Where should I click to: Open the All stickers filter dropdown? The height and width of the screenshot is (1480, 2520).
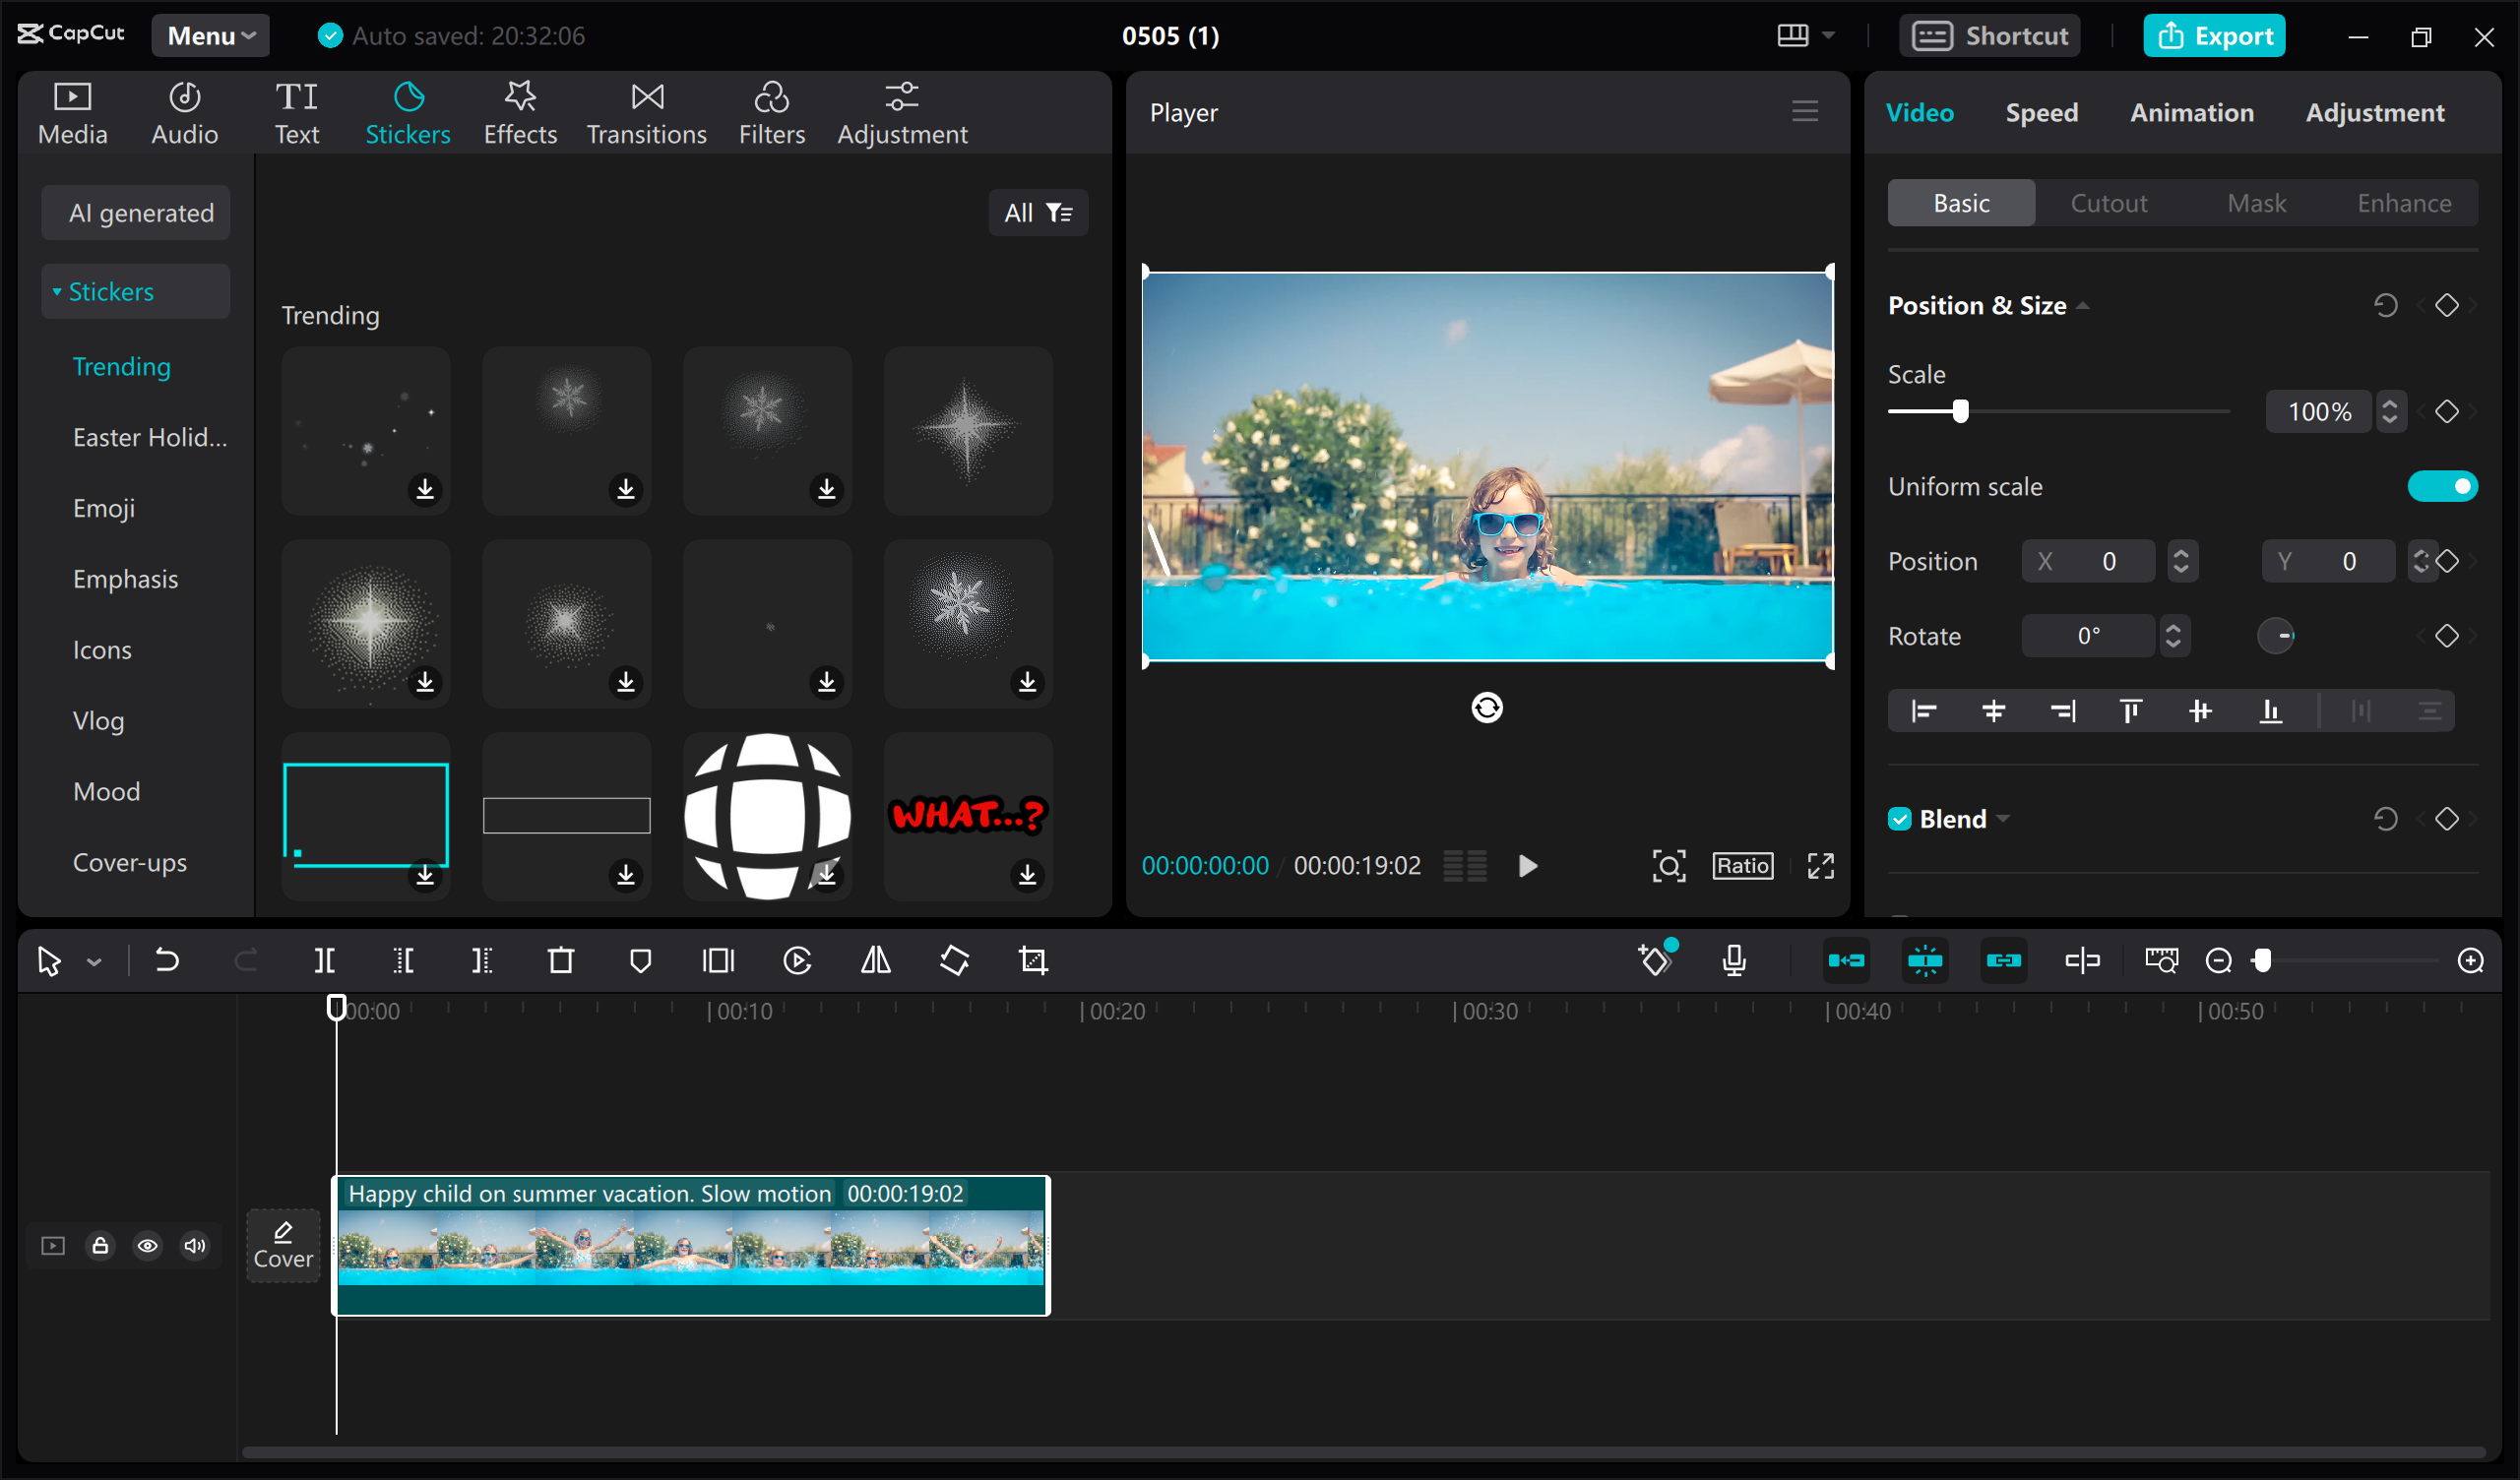(x=1037, y=212)
